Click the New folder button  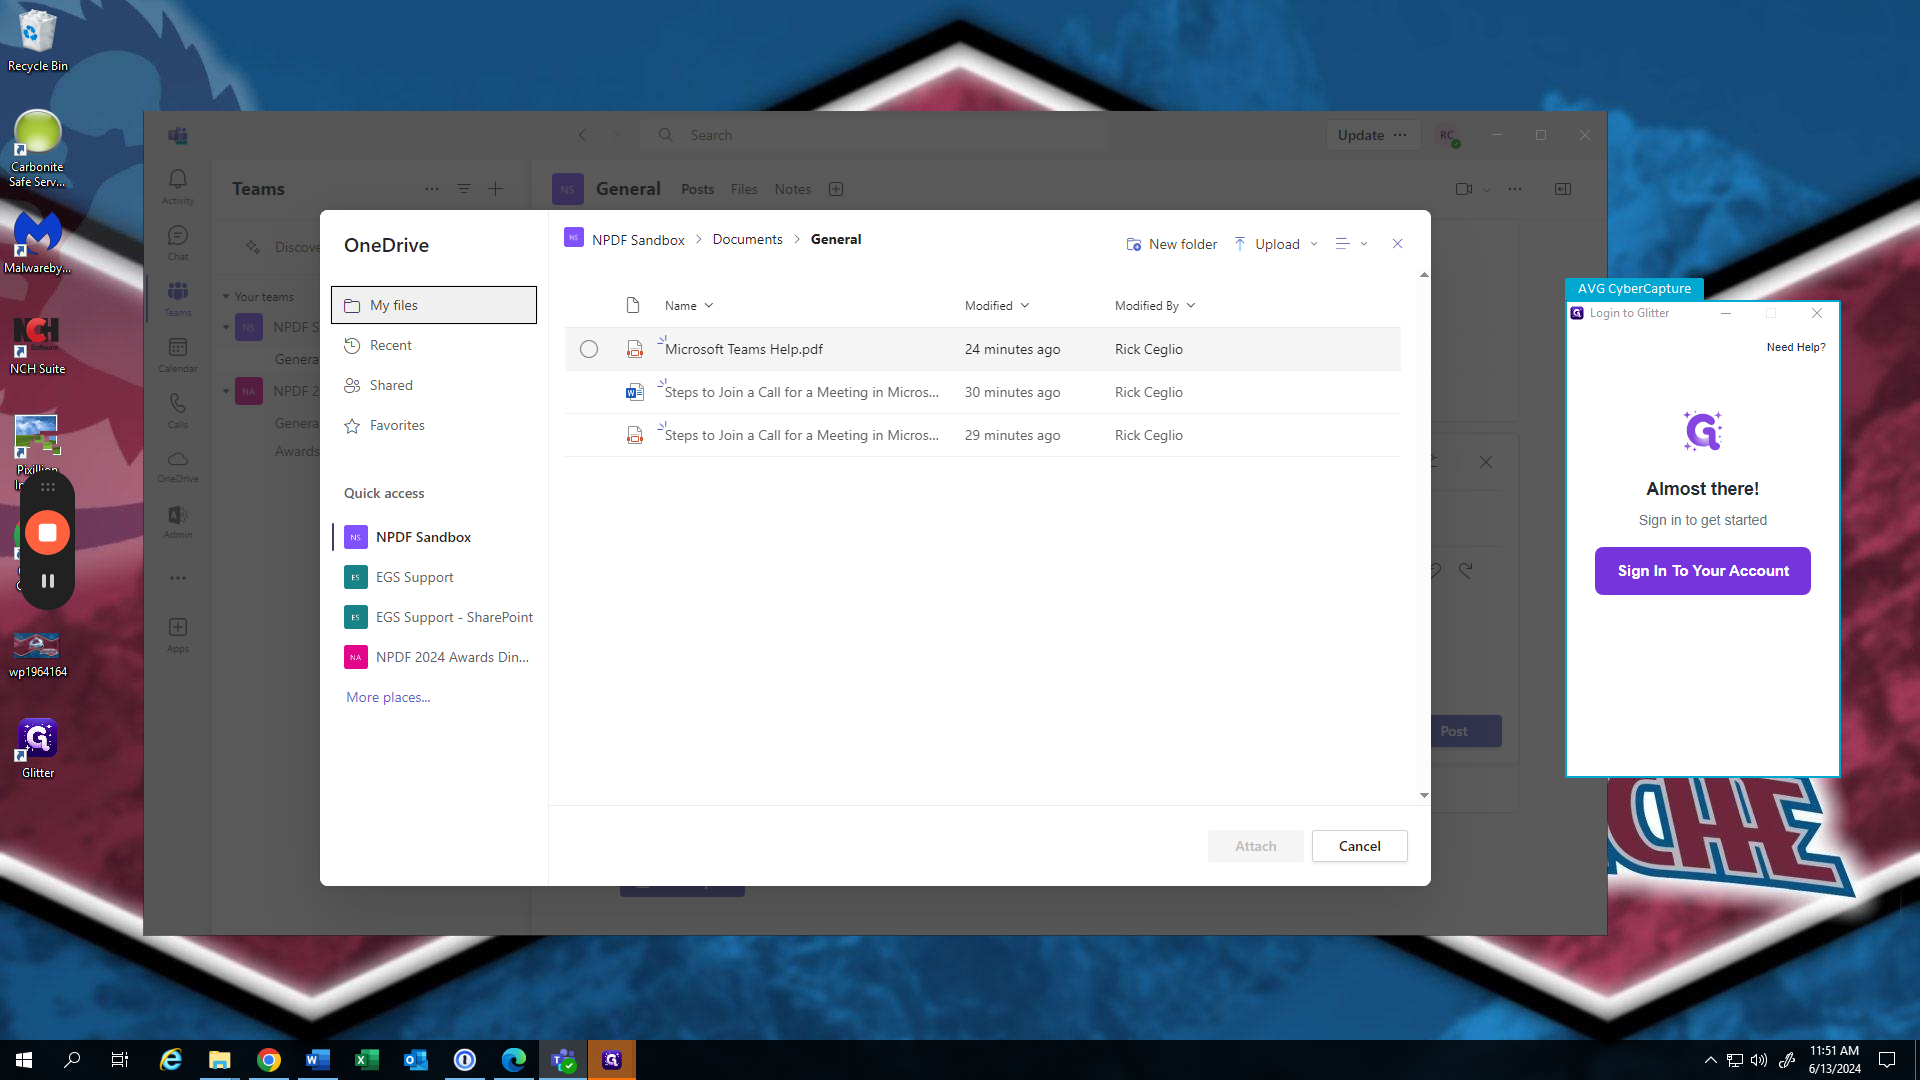coord(1172,244)
